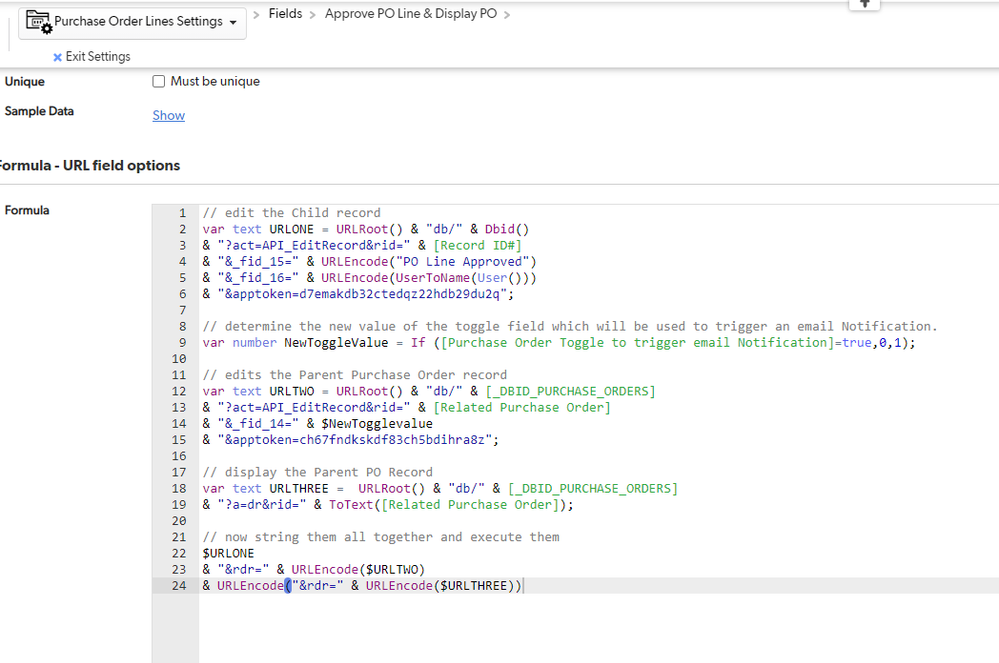
Task: Click the '[Purchase Order Toggle to trigger email Notification]' field
Action: [x=638, y=343]
